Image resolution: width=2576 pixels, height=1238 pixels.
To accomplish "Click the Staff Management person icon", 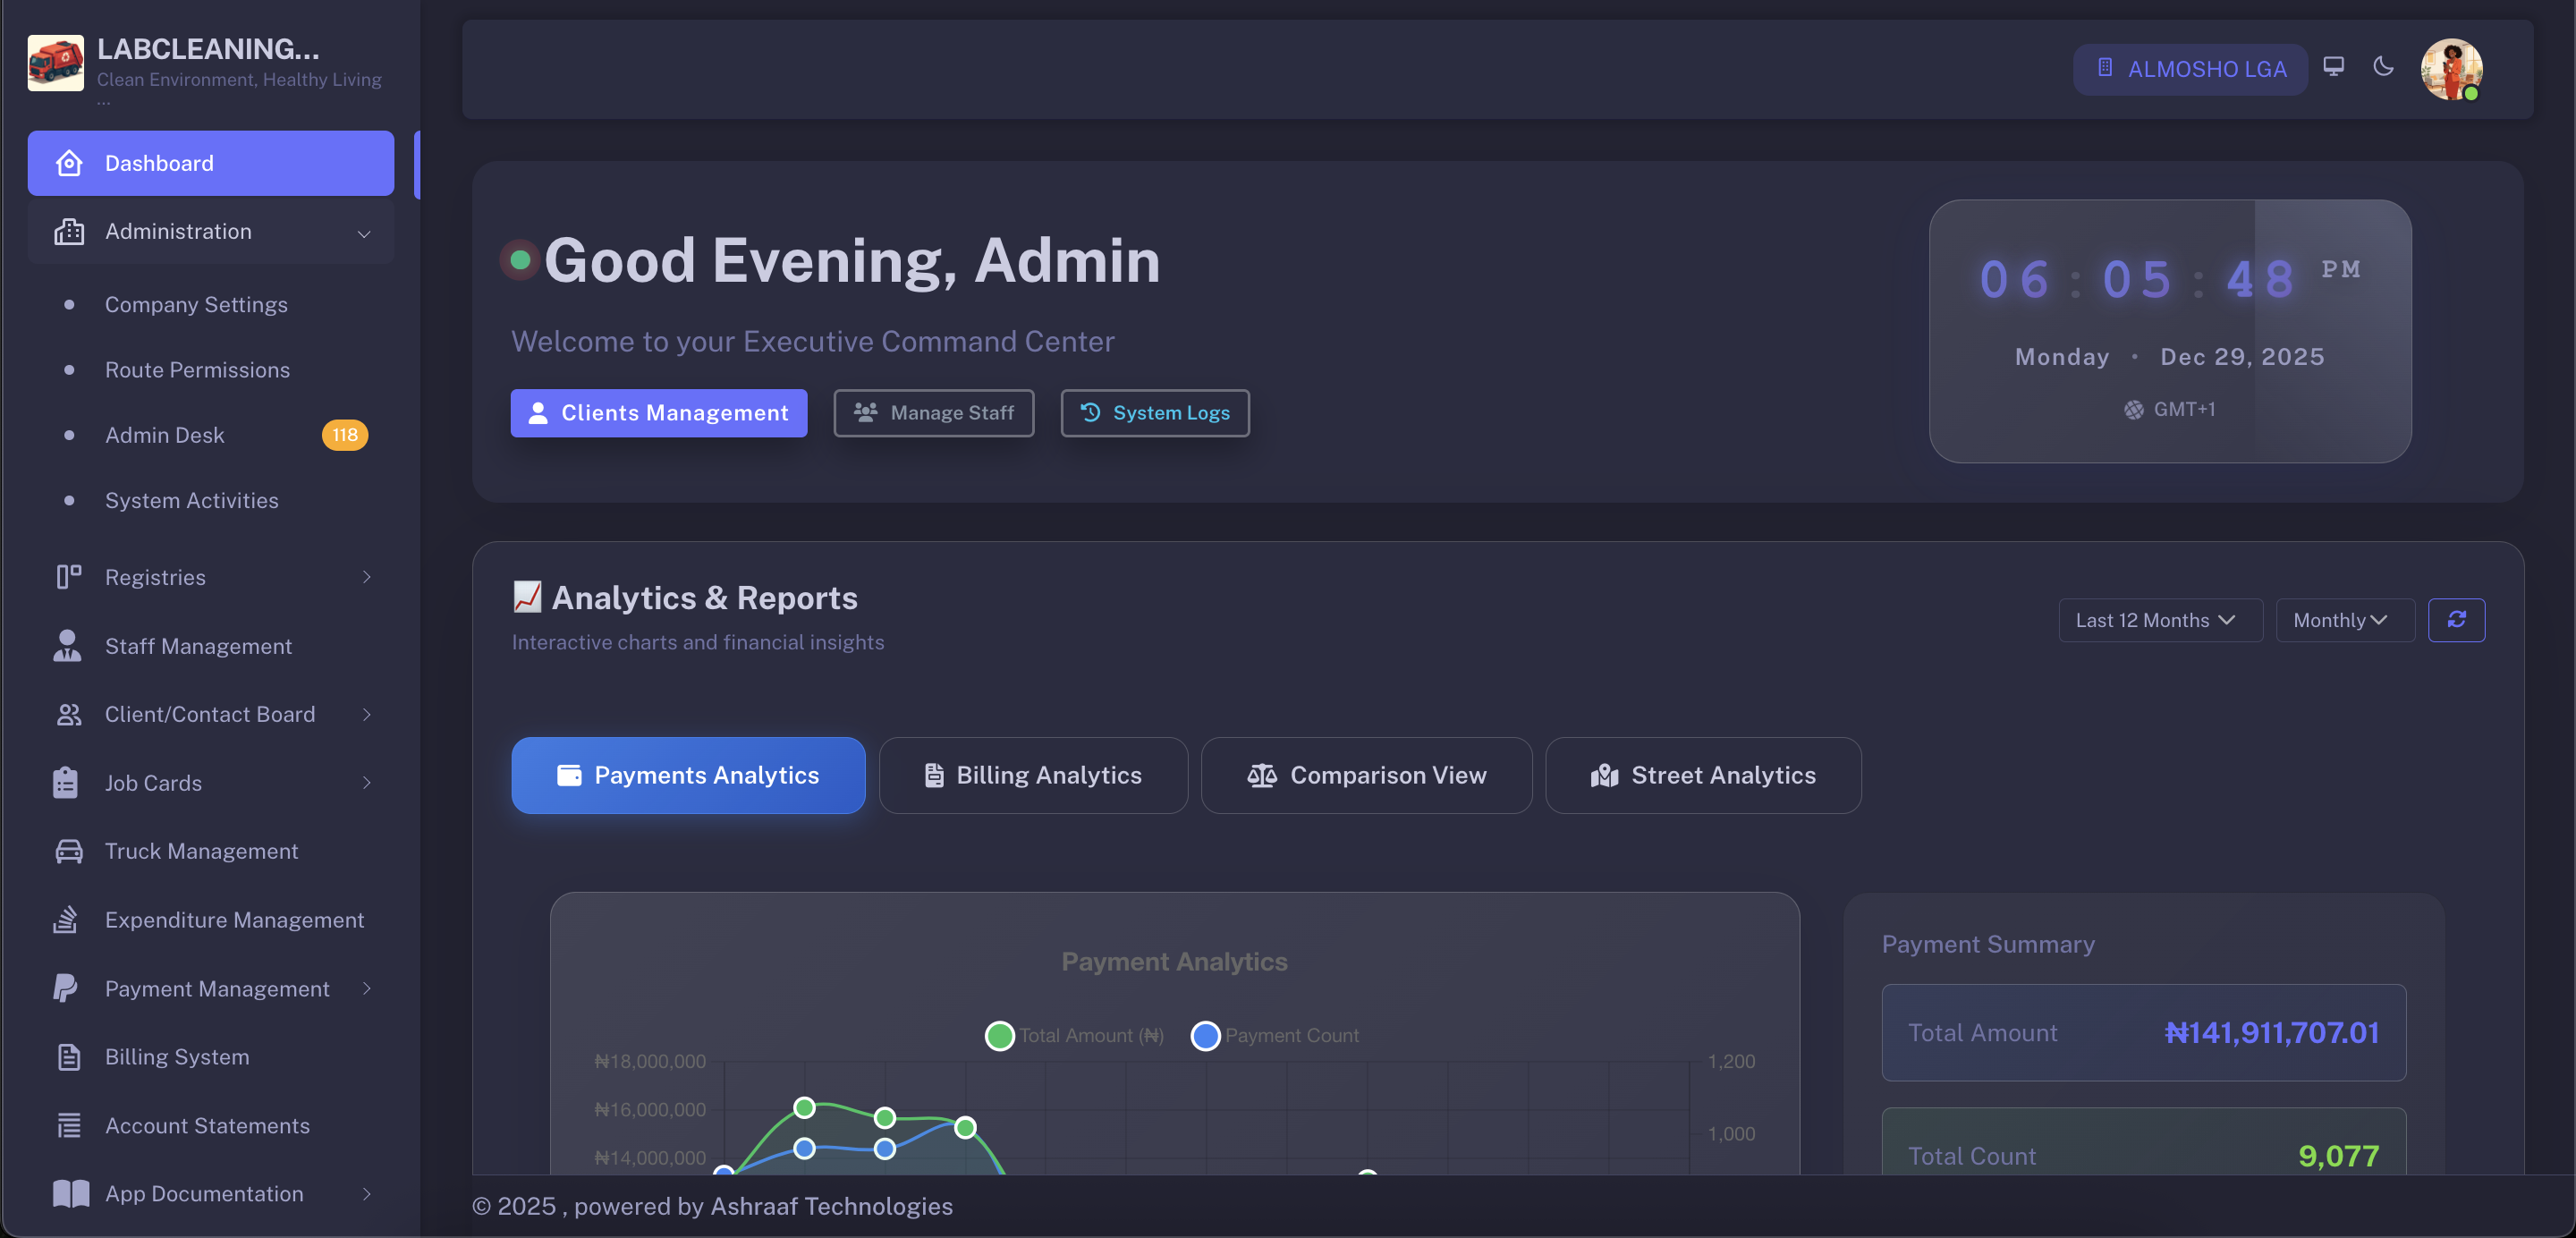I will coord(66,646).
